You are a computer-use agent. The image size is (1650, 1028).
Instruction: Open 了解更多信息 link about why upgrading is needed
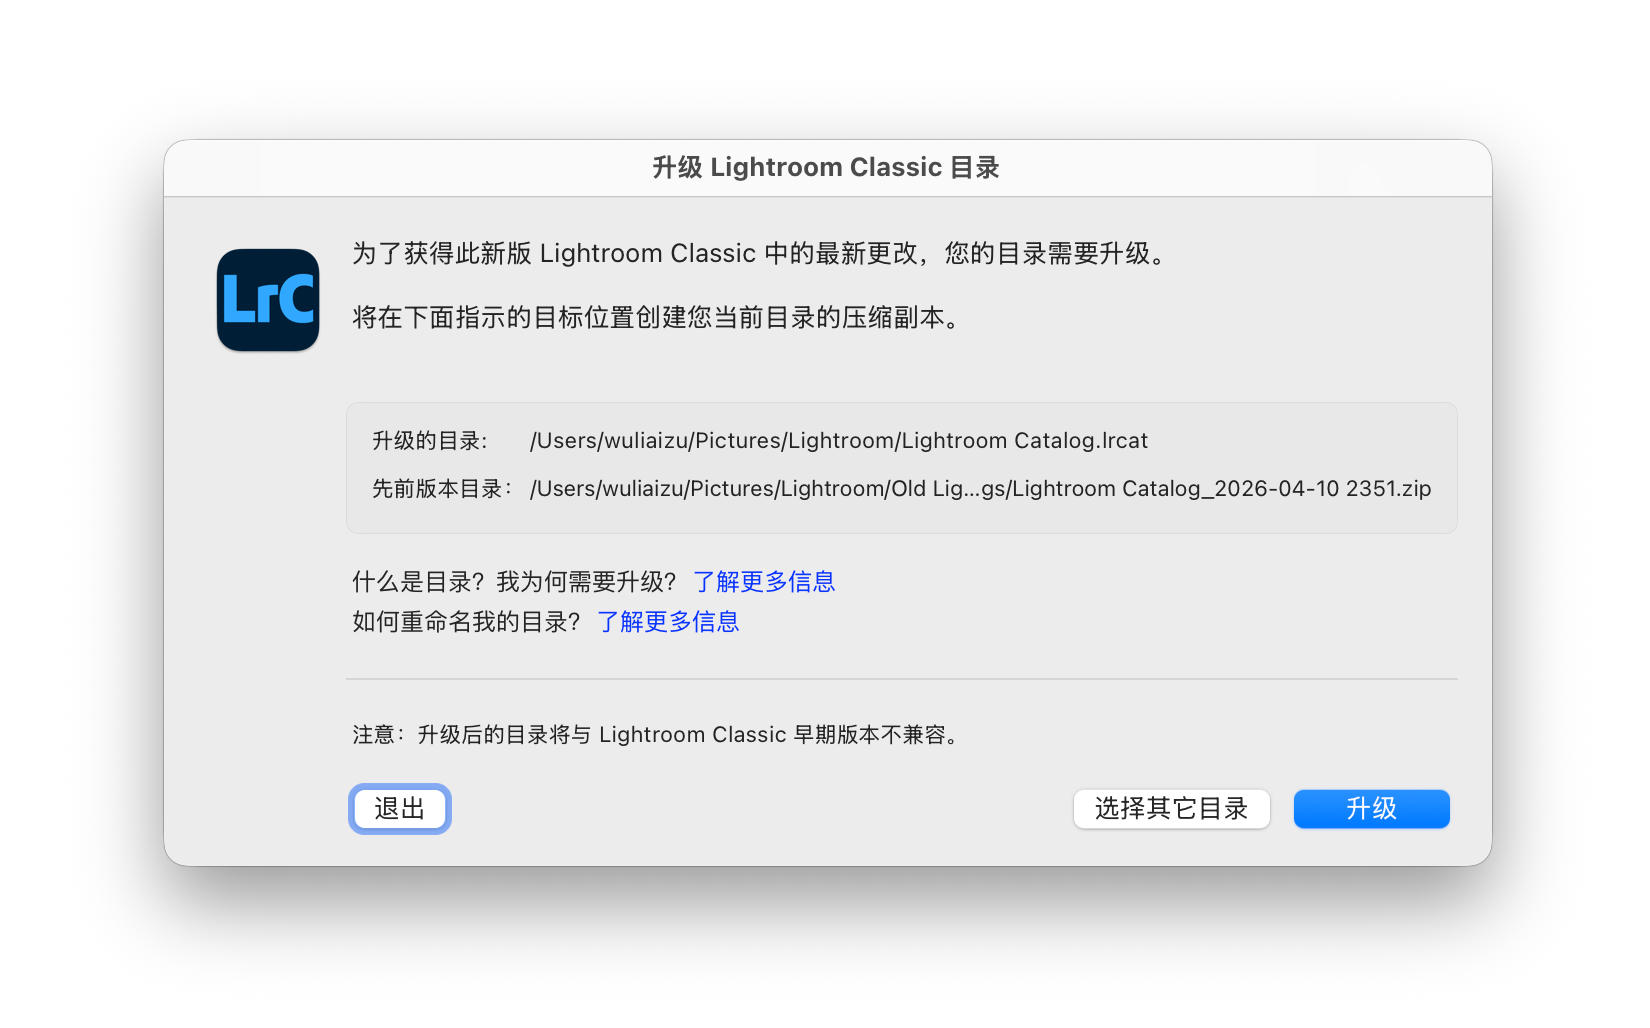[x=764, y=582]
